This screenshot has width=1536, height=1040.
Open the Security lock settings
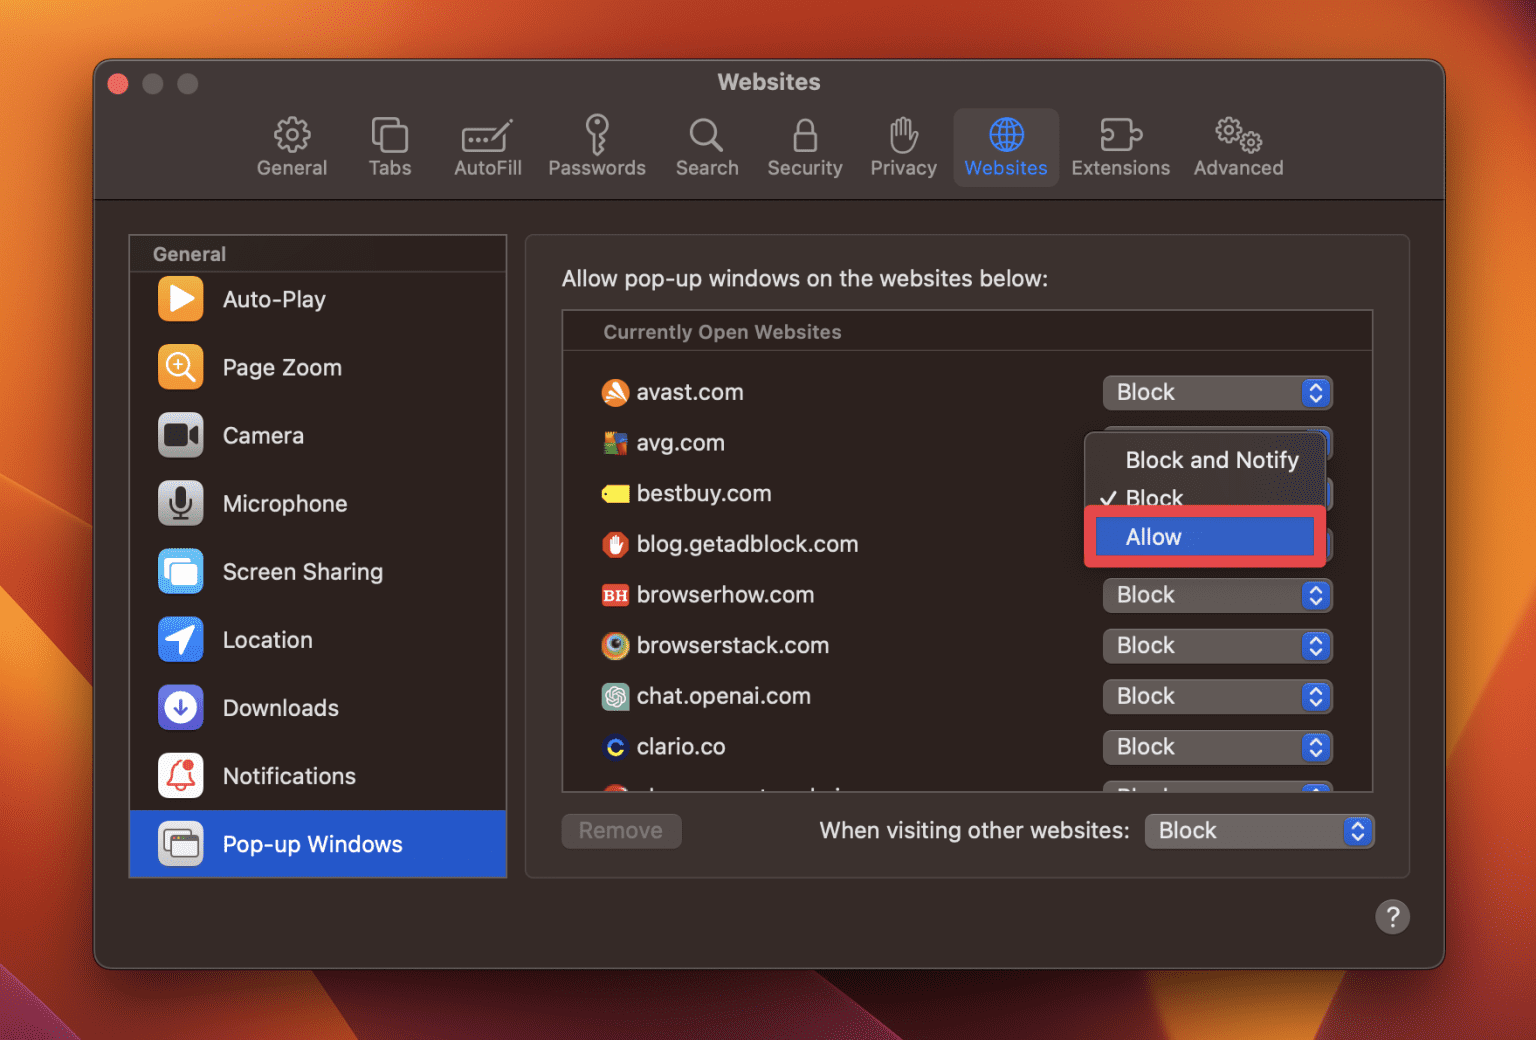(x=804, y=146)
